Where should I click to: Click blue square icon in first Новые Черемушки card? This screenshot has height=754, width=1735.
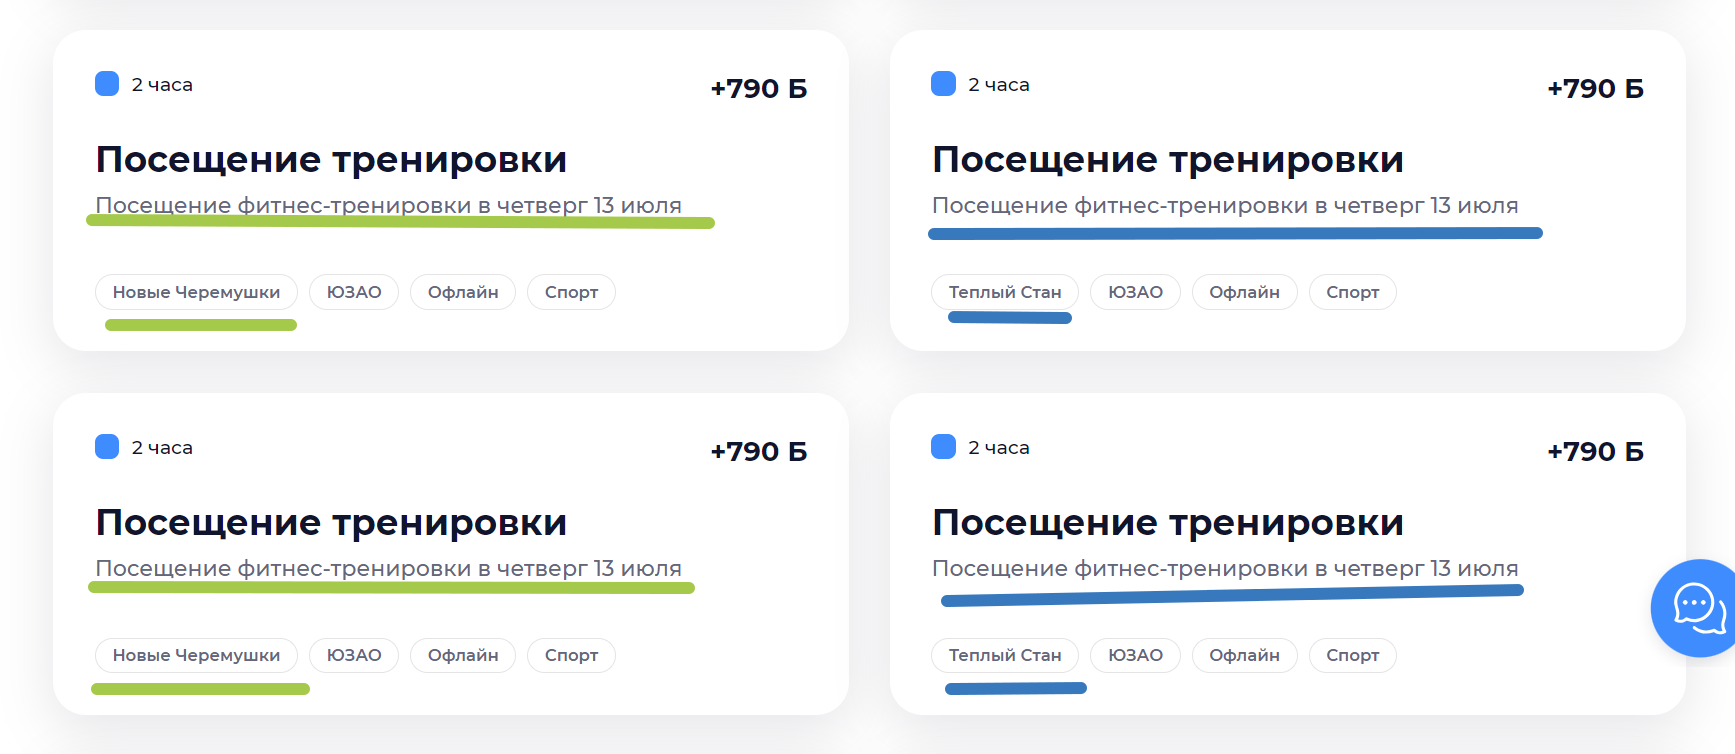tap(107, 84)
